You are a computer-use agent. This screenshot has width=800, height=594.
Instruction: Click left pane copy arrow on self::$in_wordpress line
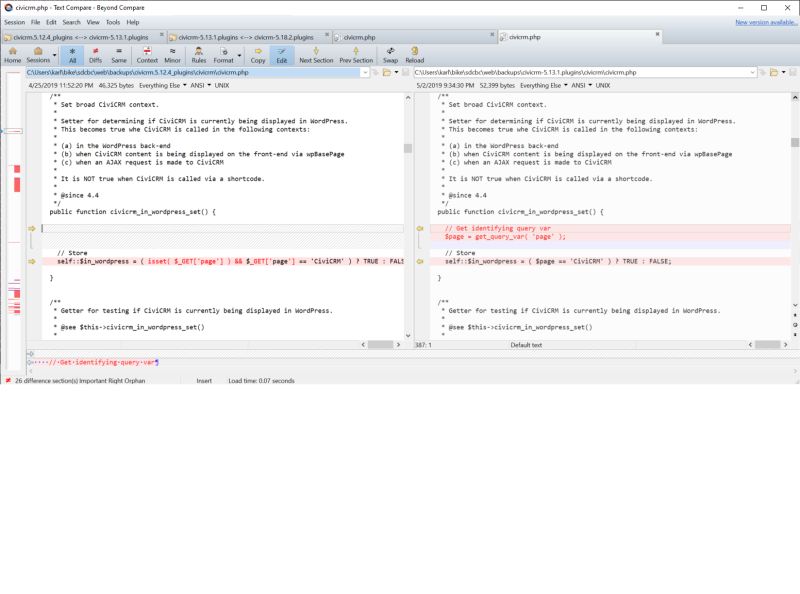click(x=32, y=261)
